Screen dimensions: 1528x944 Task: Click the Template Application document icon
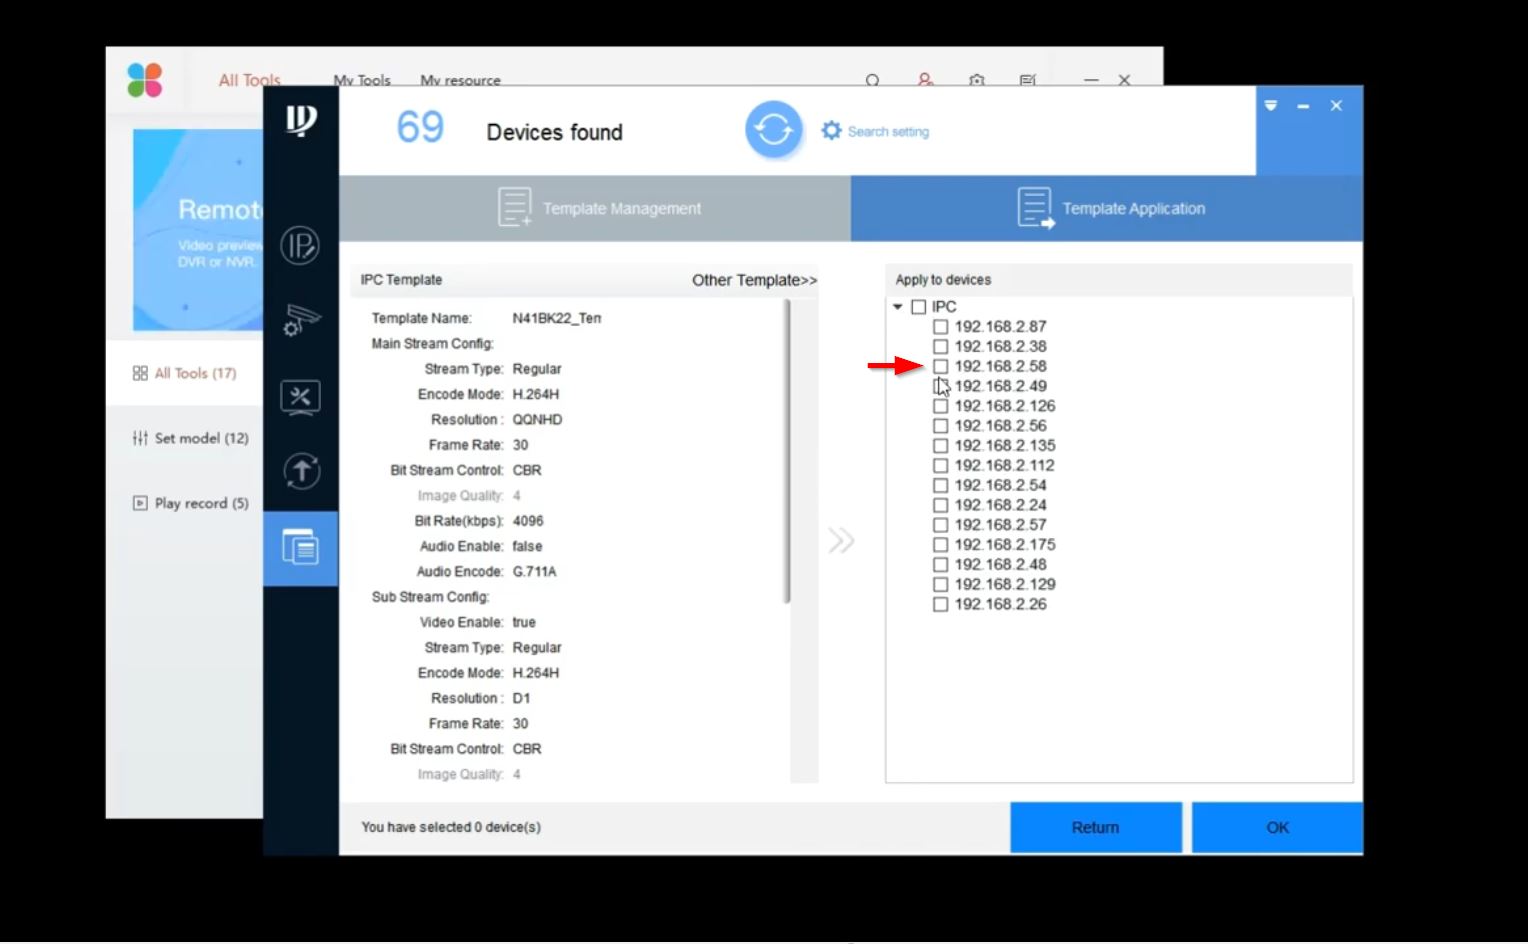[x=1035, y=208]
